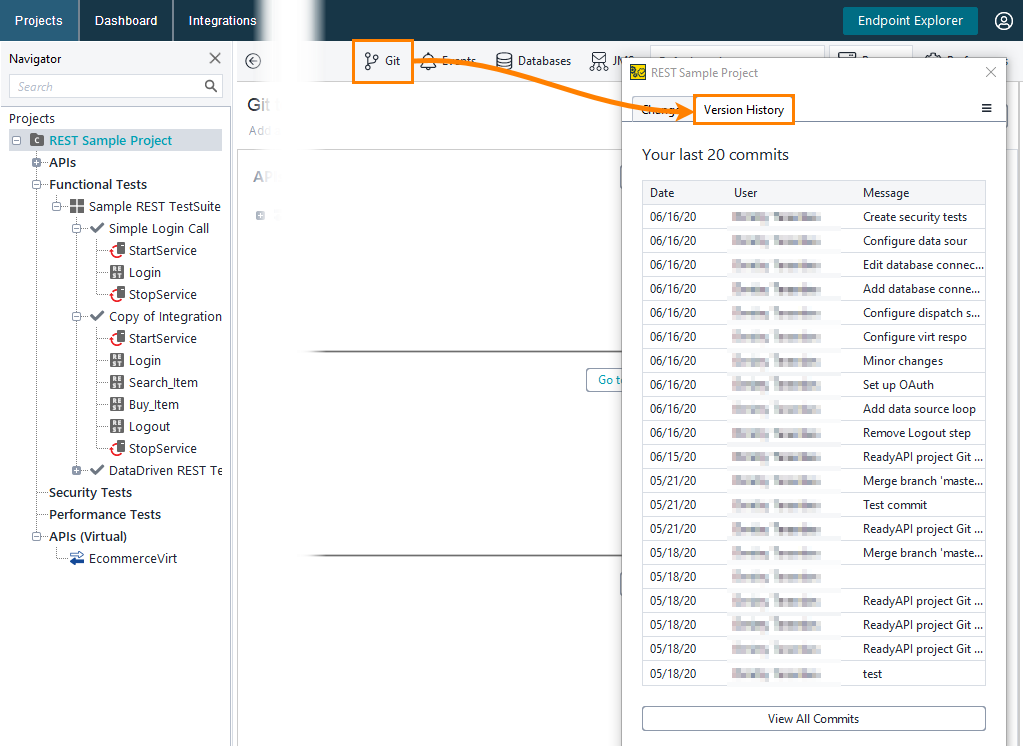Screen dimensions: 1023x746
Task: Open the Events toolbar item
Action: [447, 60]
